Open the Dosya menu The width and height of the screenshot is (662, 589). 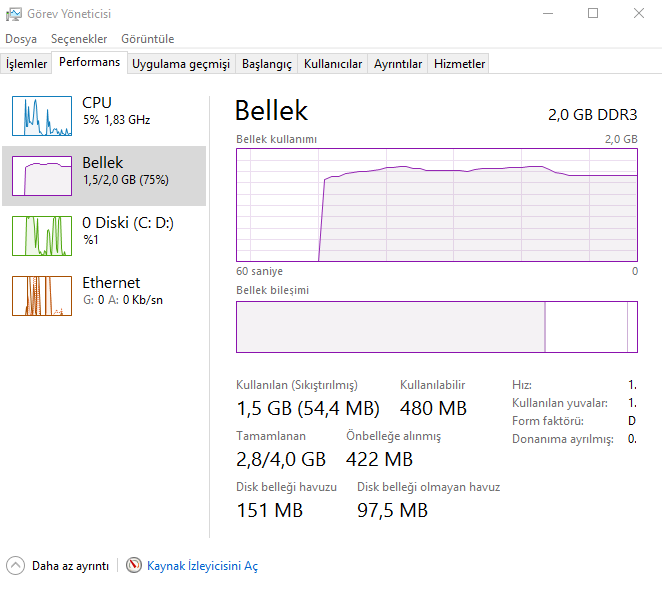tap(21, 39)
